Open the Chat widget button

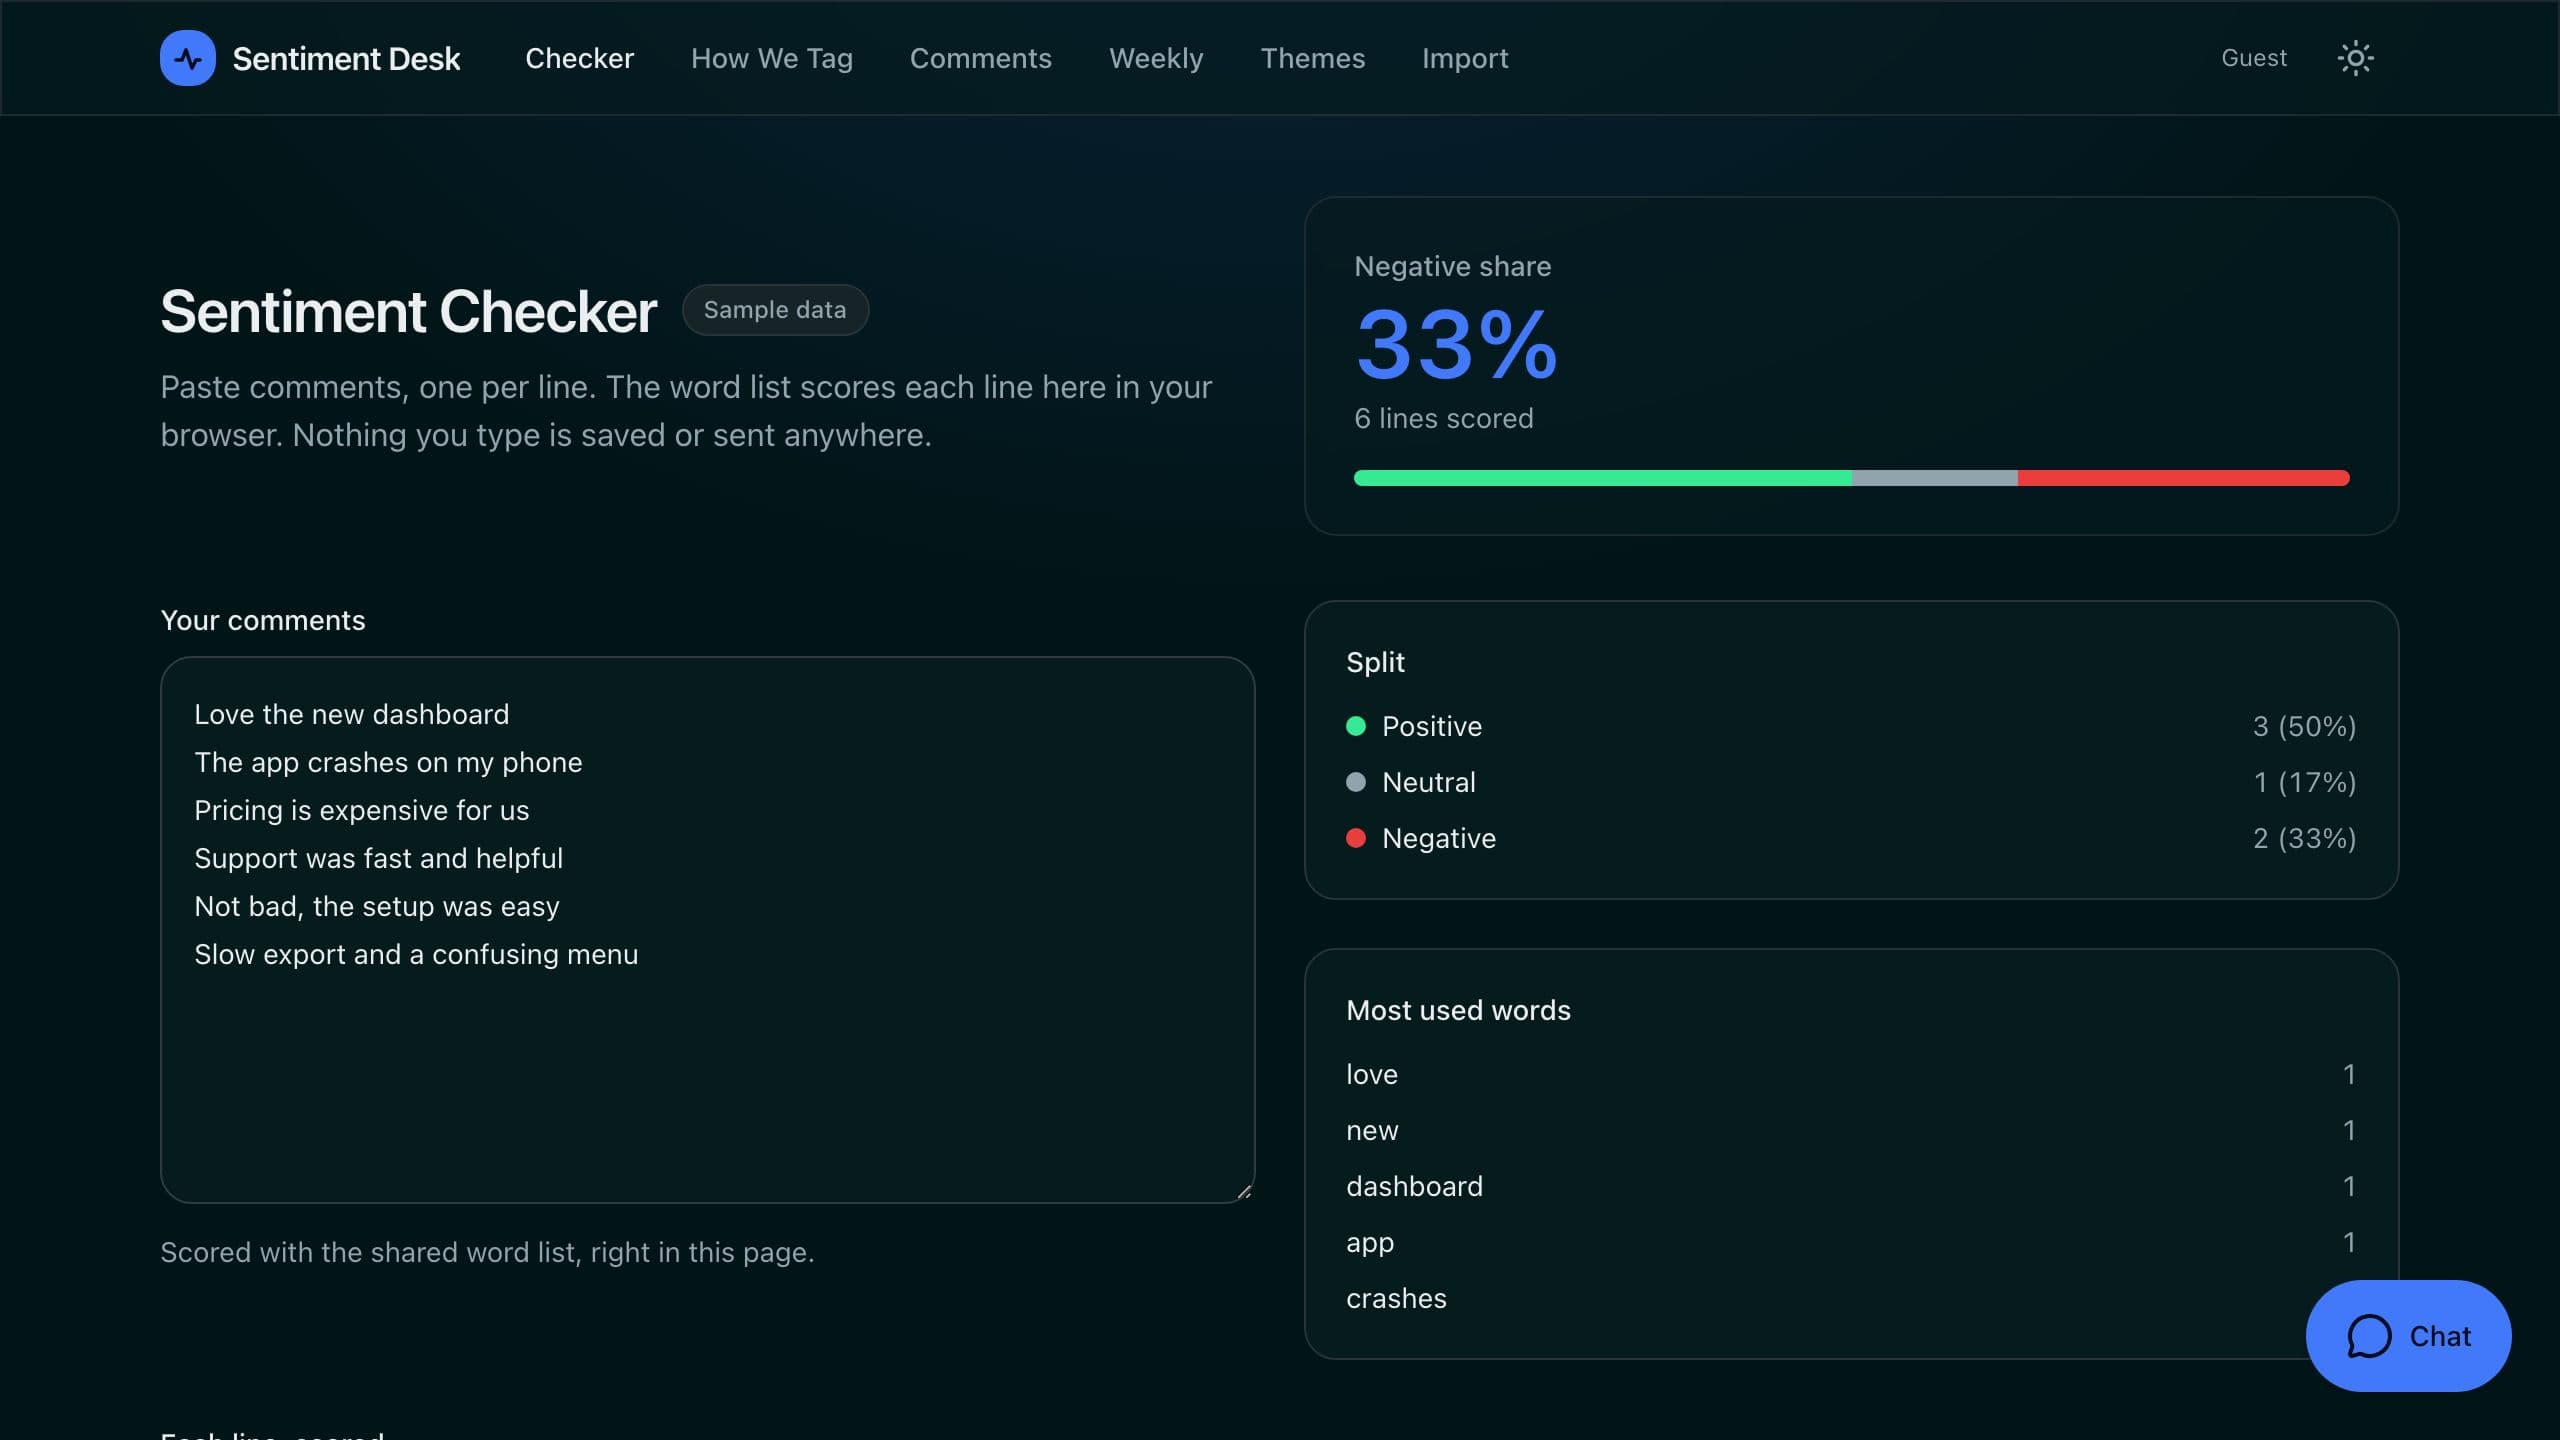[2408, 1336]
